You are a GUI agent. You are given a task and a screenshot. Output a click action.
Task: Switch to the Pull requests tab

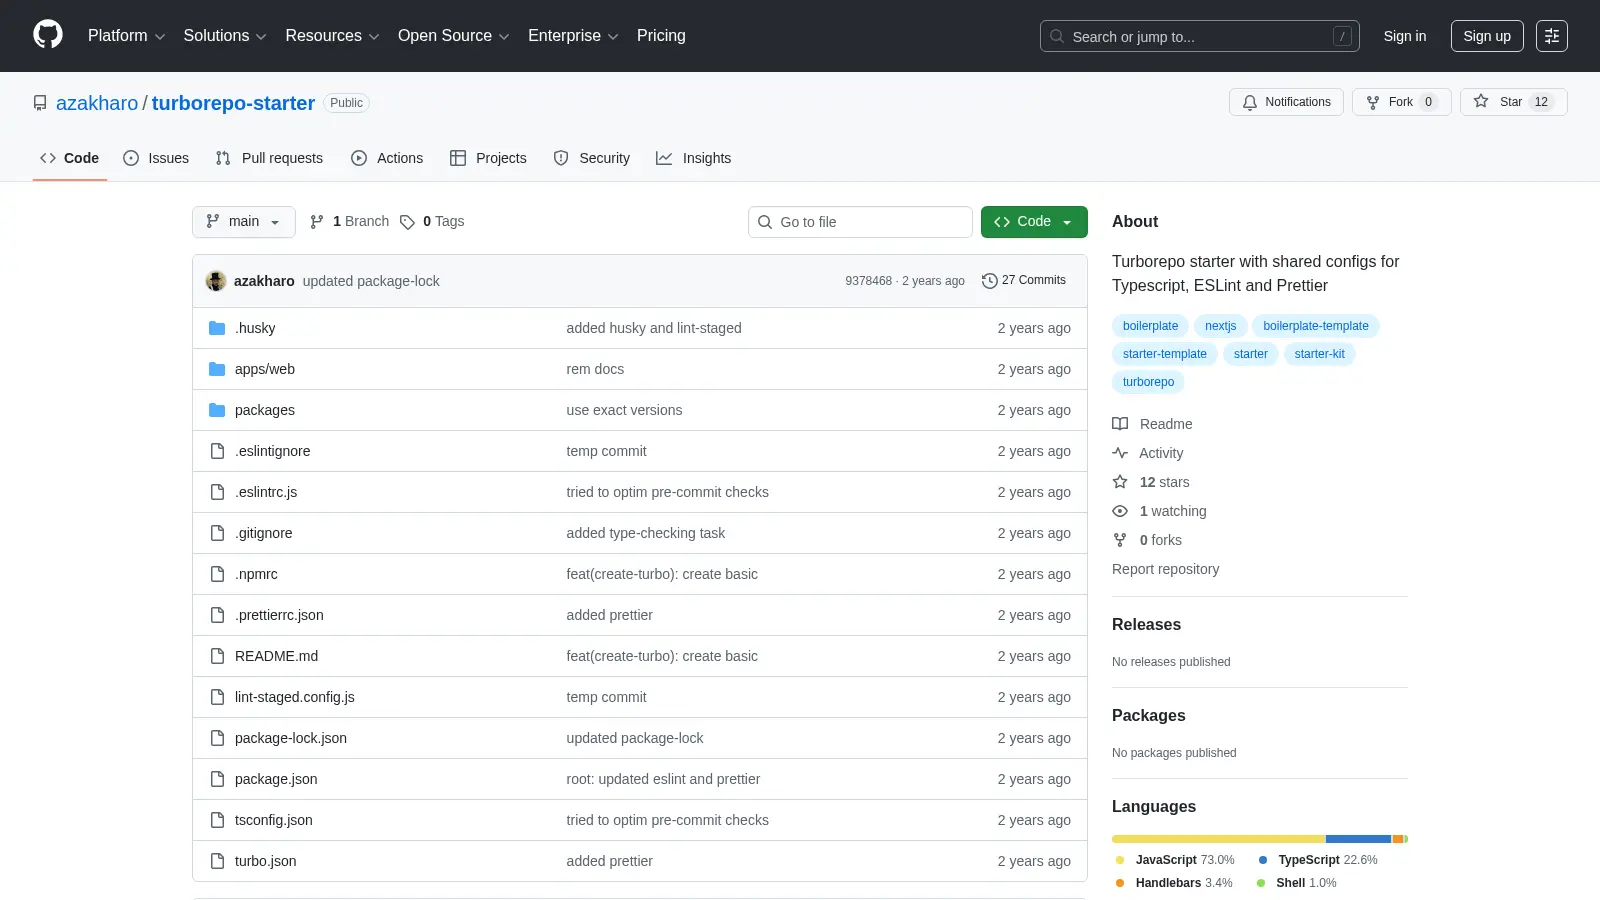(x=269, y=158)
